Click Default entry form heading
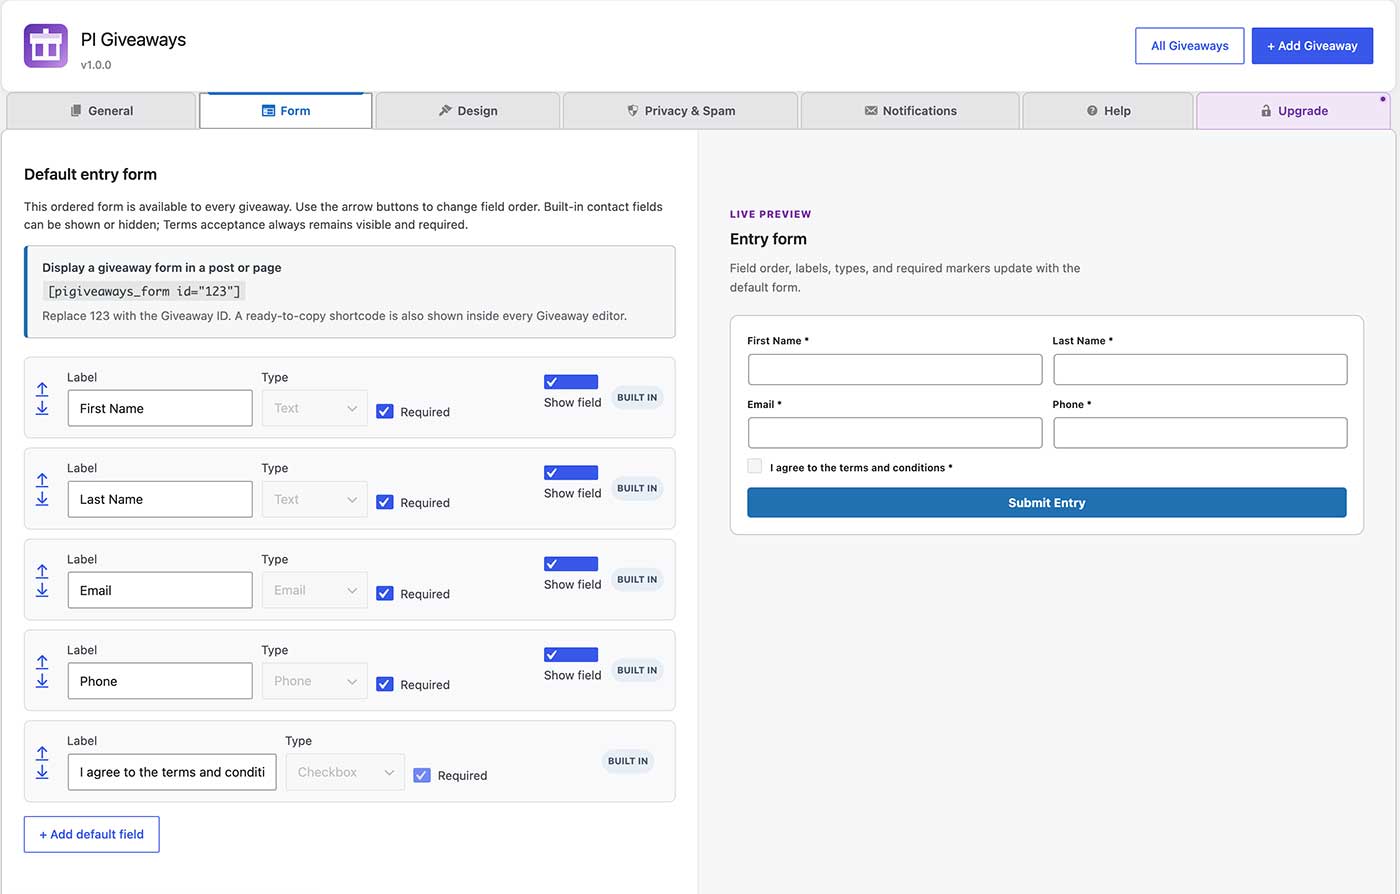Screen dimensions: 1400x894 coord(90,174)
